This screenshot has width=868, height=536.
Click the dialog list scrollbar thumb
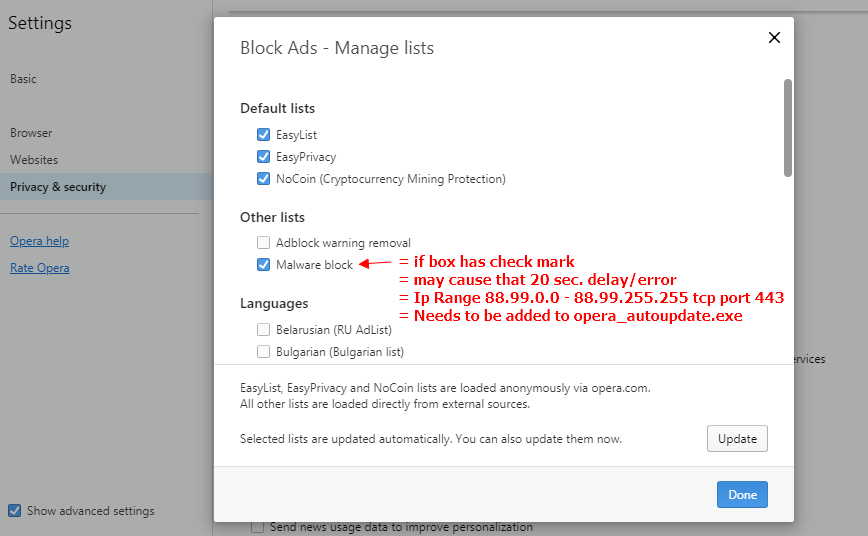pyautogui.click(x=787, y=128)
